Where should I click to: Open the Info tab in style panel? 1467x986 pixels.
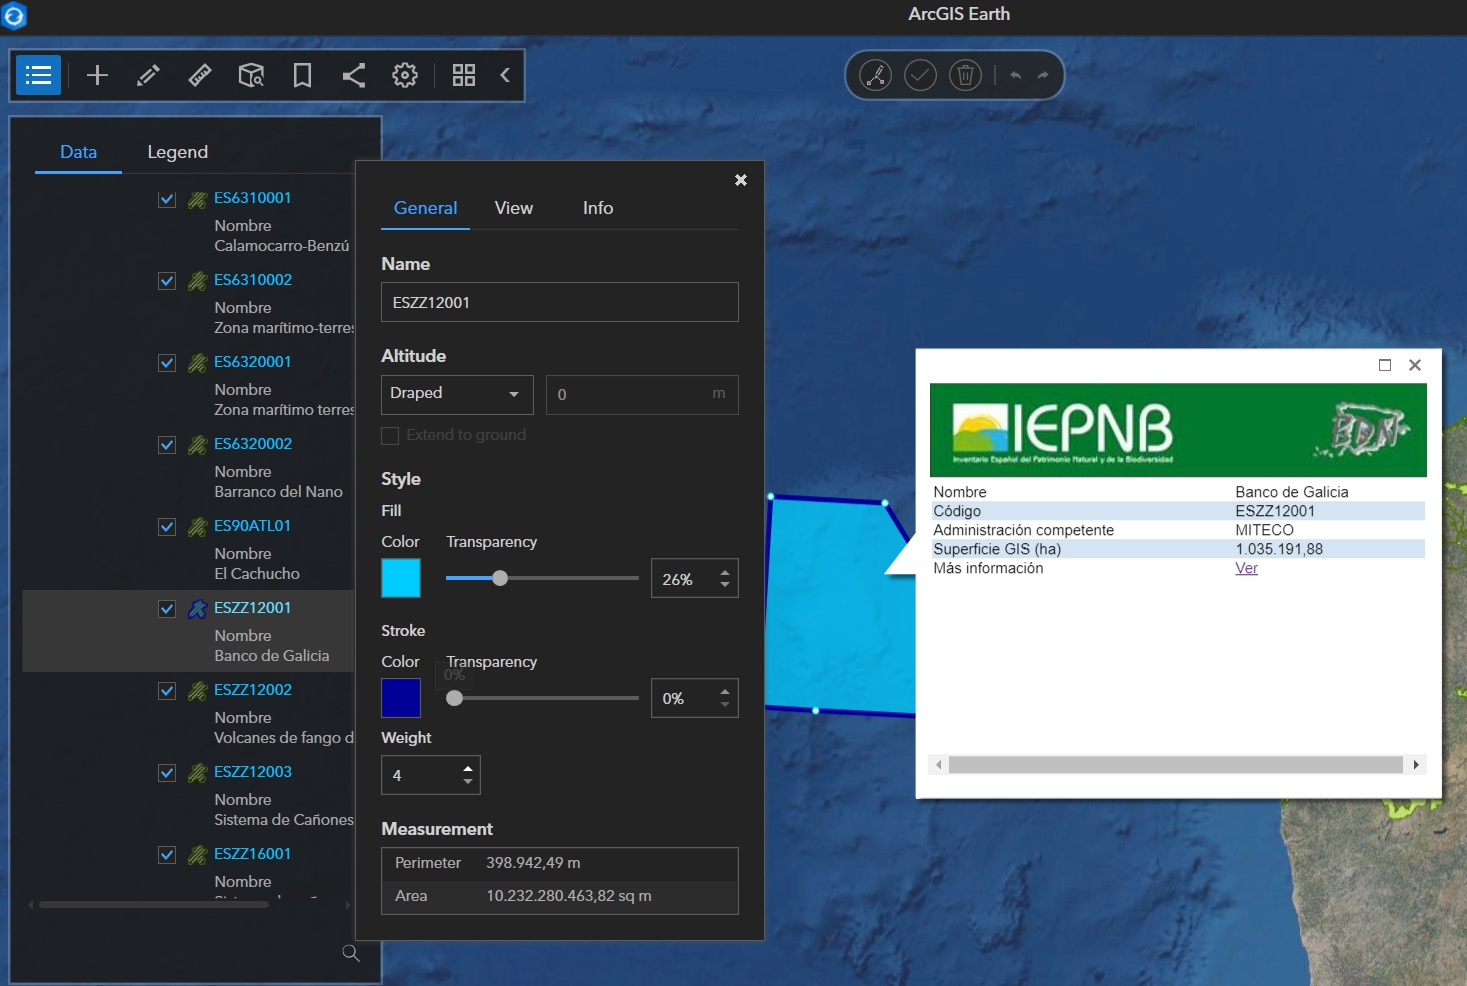pos(597,208)
